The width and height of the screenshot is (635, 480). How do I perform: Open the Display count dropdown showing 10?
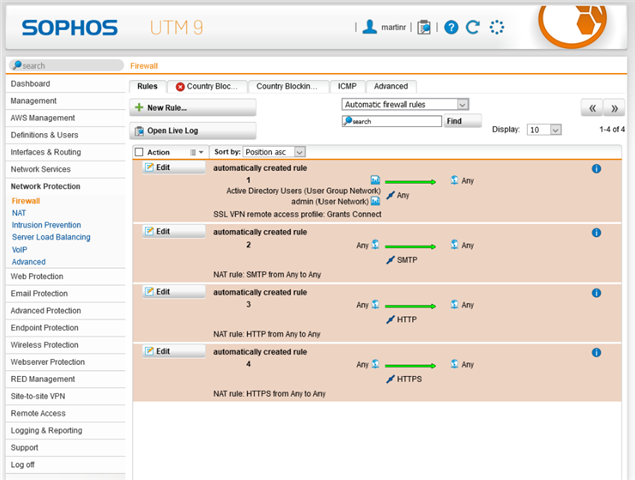[x=544, y=130]
